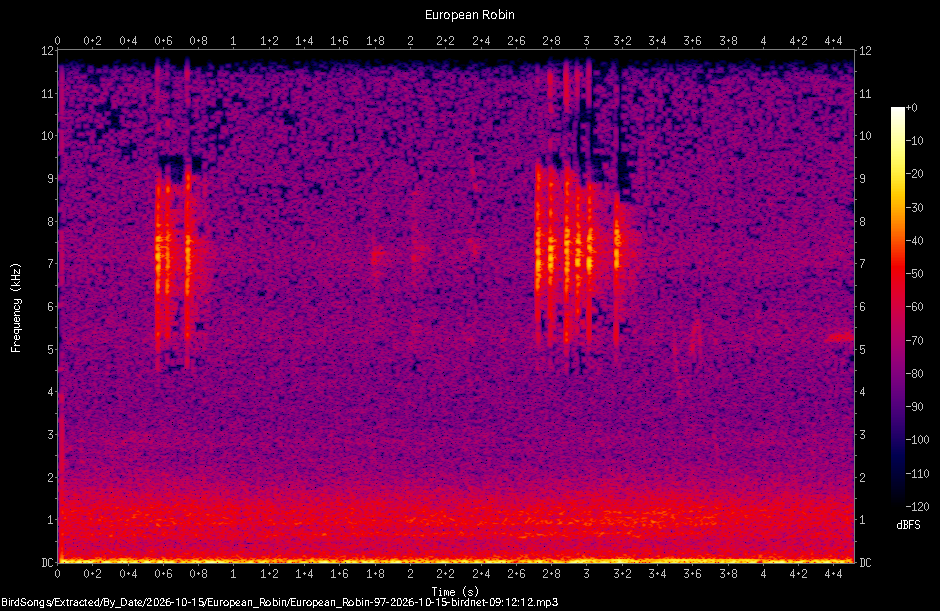Click the faint 5 kHz trace near 4.4 s
This screenshot has height=611, width=940.
tap(839, 338)
